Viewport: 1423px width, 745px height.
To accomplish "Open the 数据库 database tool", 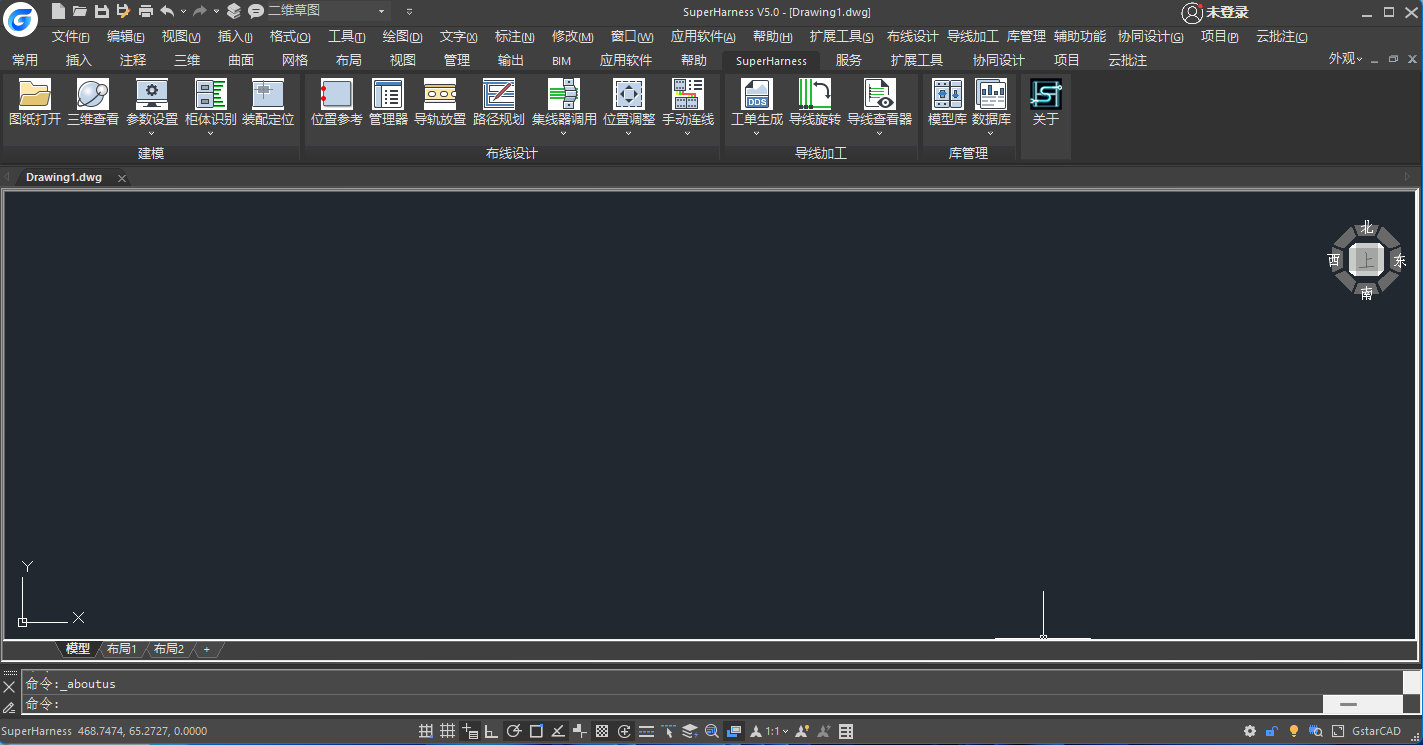I will tap(991, 102).
